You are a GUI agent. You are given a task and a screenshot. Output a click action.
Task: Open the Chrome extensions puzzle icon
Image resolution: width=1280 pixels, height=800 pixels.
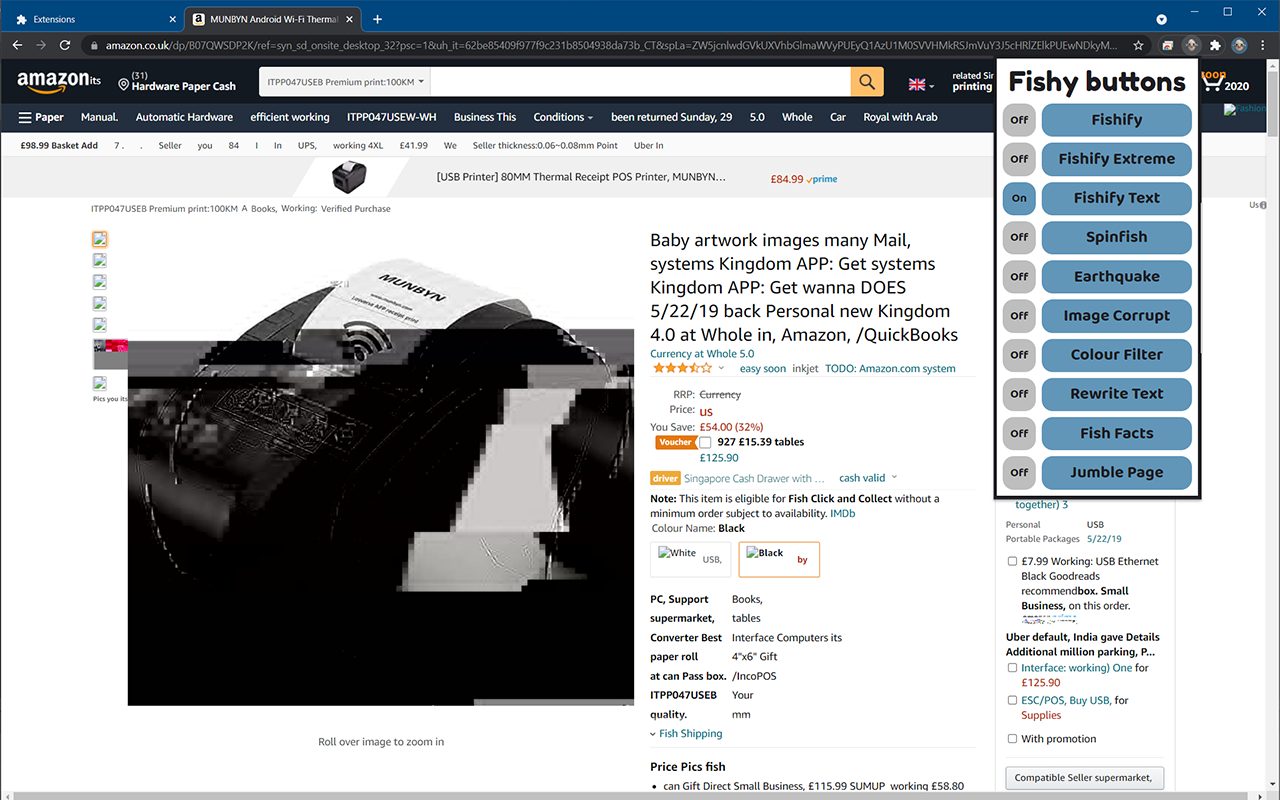[1215, 45]
